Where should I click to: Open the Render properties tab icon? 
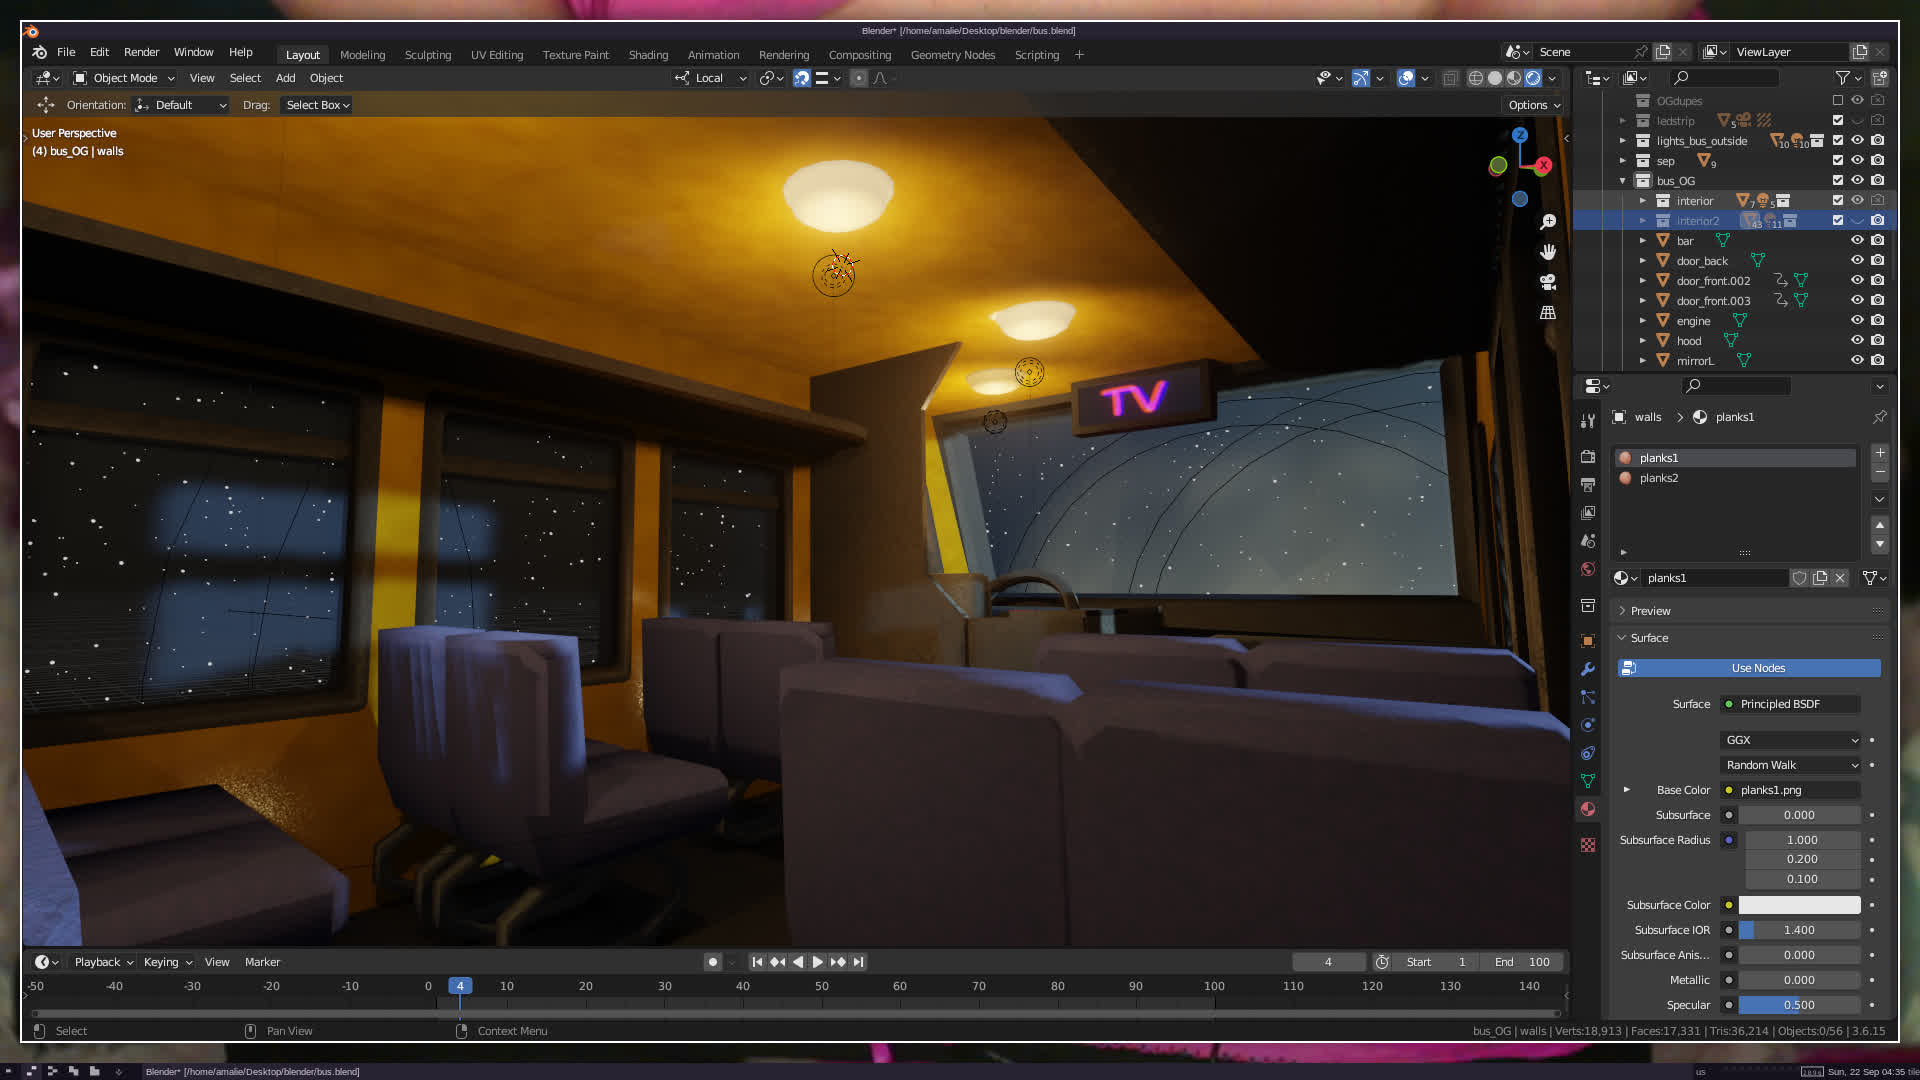click(1588, 457)
